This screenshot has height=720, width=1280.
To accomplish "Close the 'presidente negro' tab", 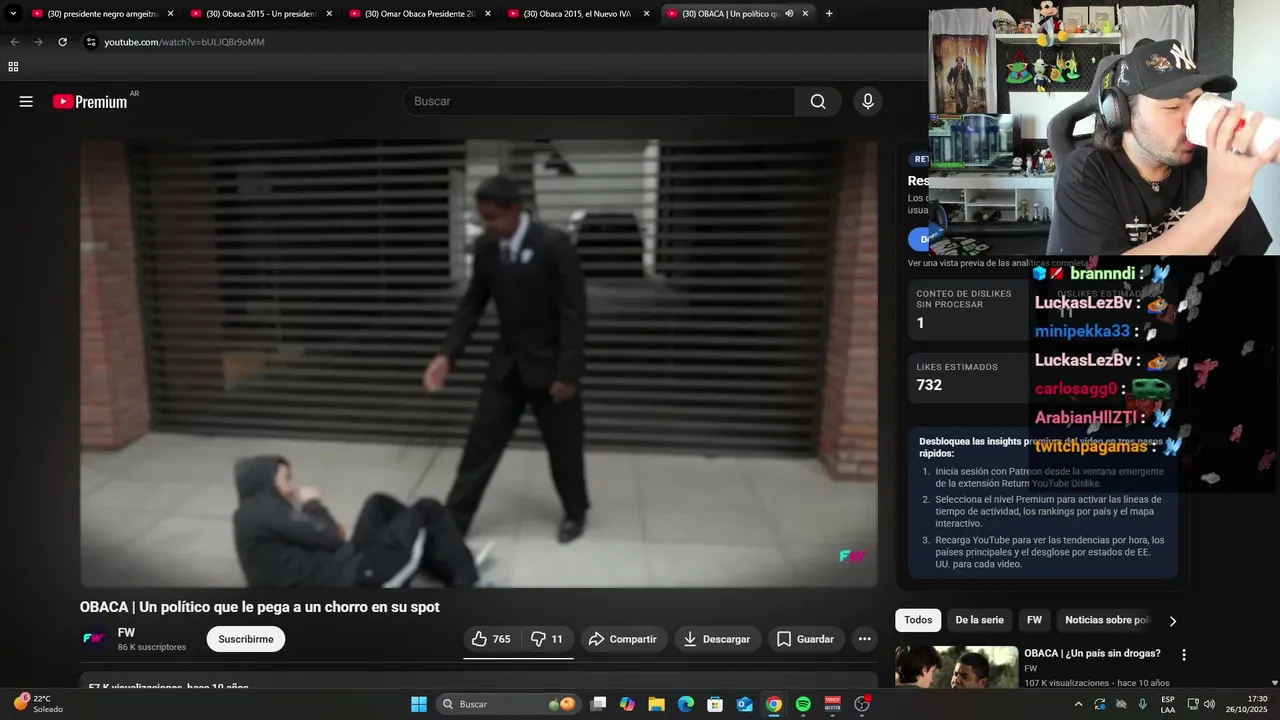I will pos(170,14).
